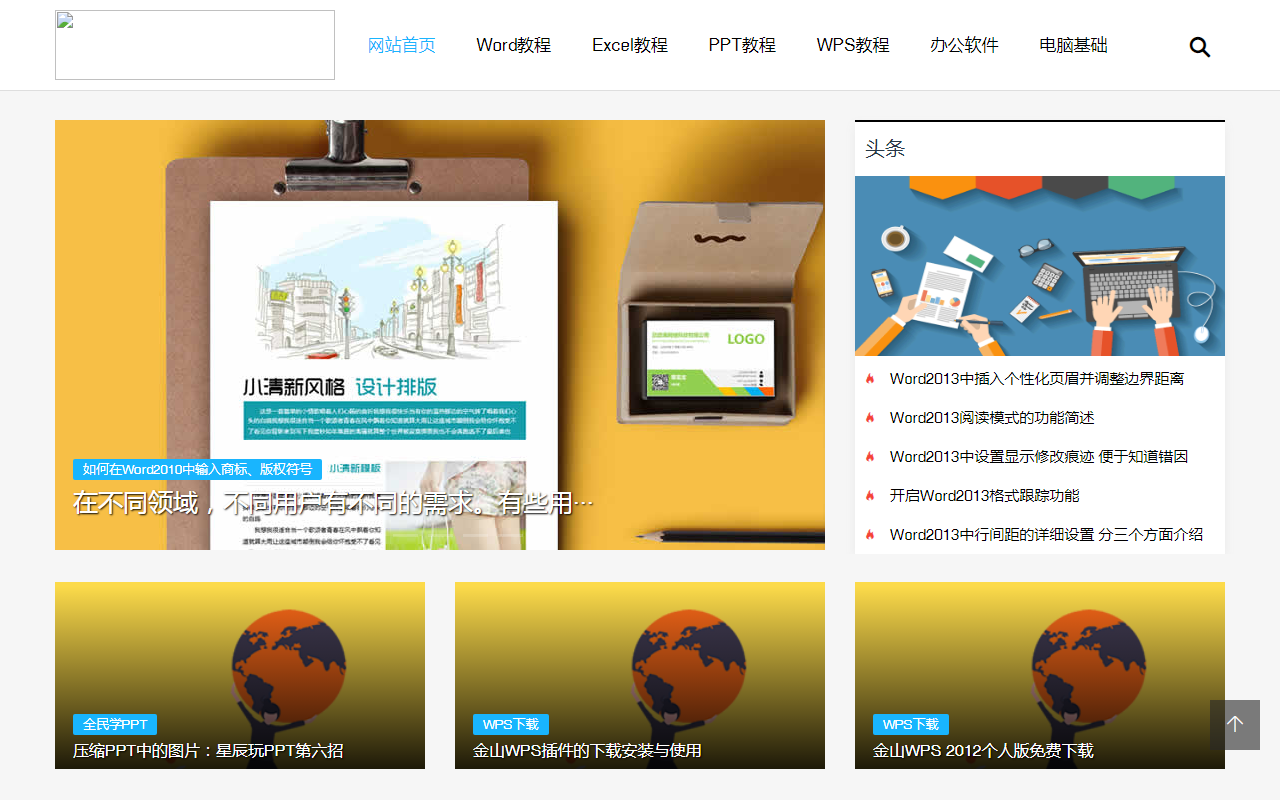
Task: Click the 如何在Word2010中输入商标、版权符号 tag
Action: 197,470
